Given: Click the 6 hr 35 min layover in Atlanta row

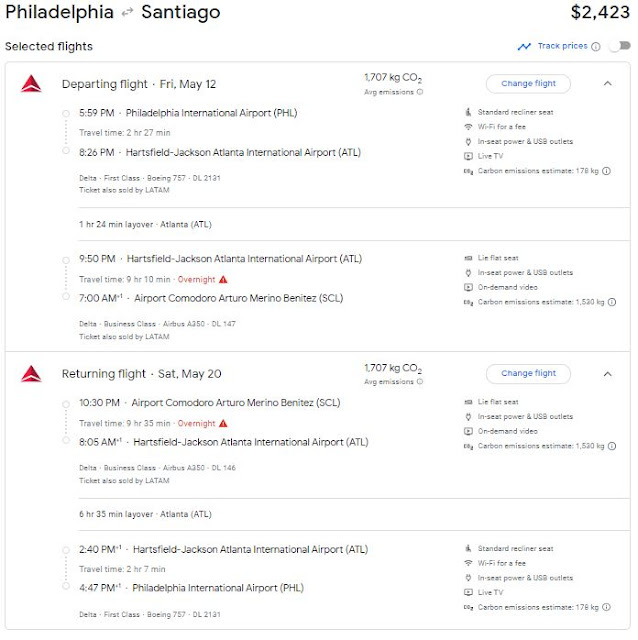Looking at the screenshot, I should [x=146, y=514].
